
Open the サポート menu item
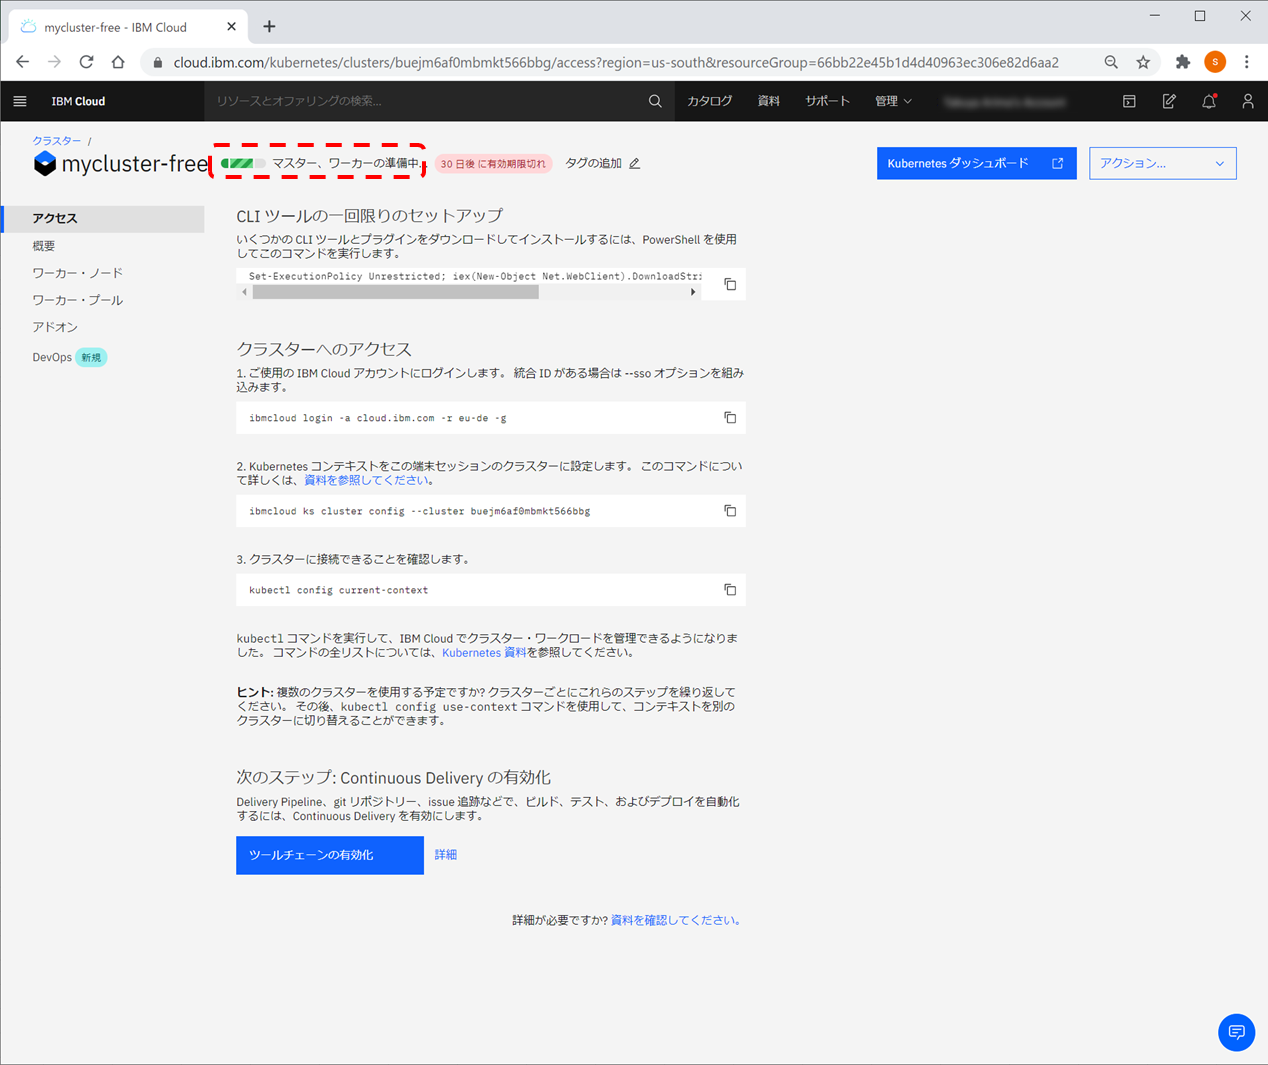click(x=827, y=101)
